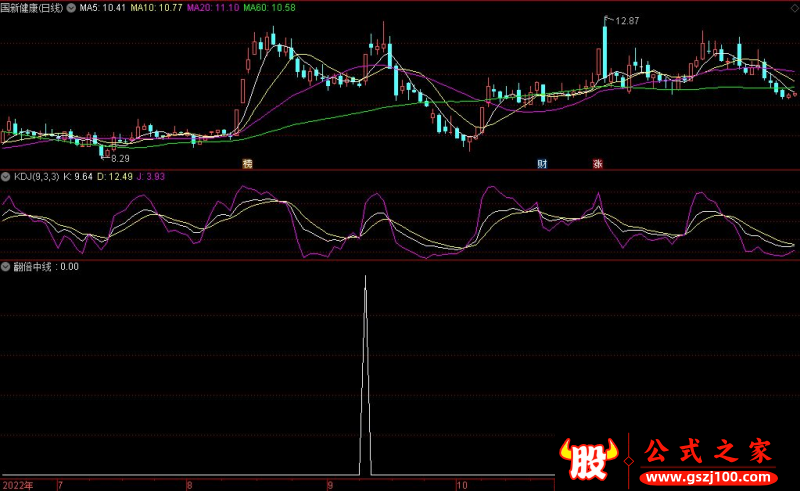Open the 翻倍中线 indicator dropdown arrow
The width and height of the screenshot is (800, 491).
6,267
